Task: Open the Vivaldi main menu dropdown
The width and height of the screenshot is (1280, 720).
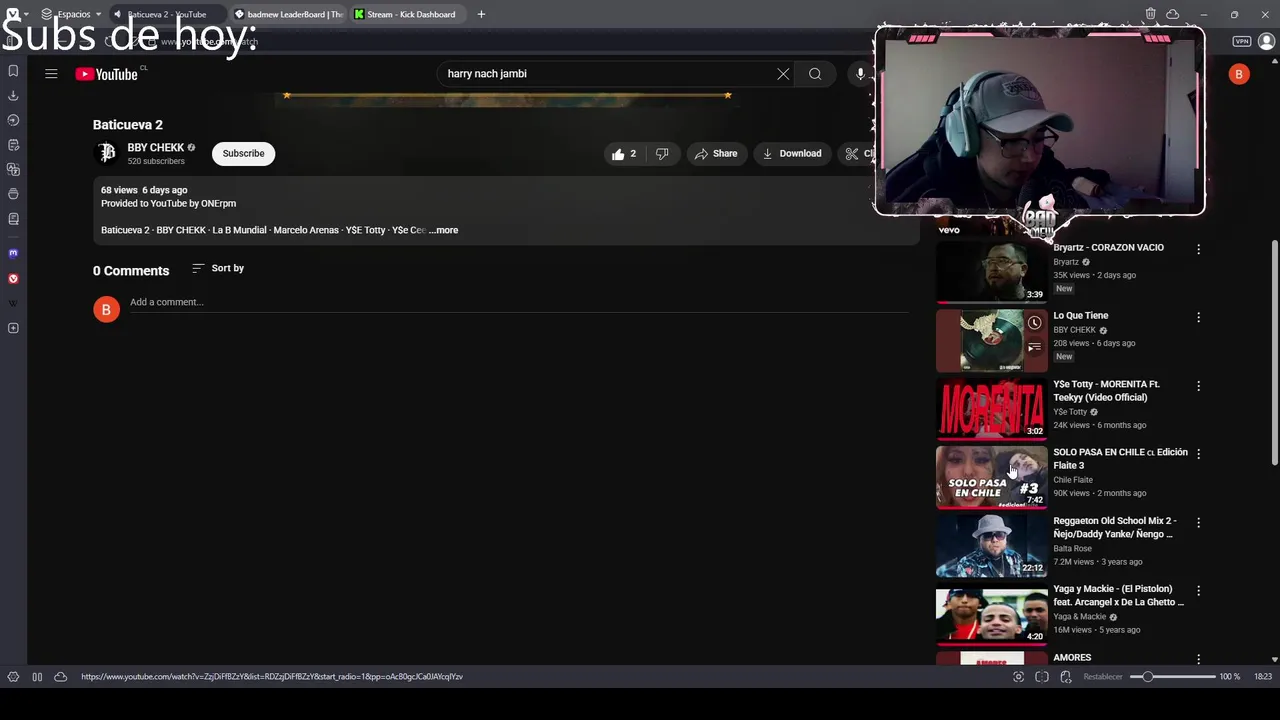Action: click(x=19, y=14)
